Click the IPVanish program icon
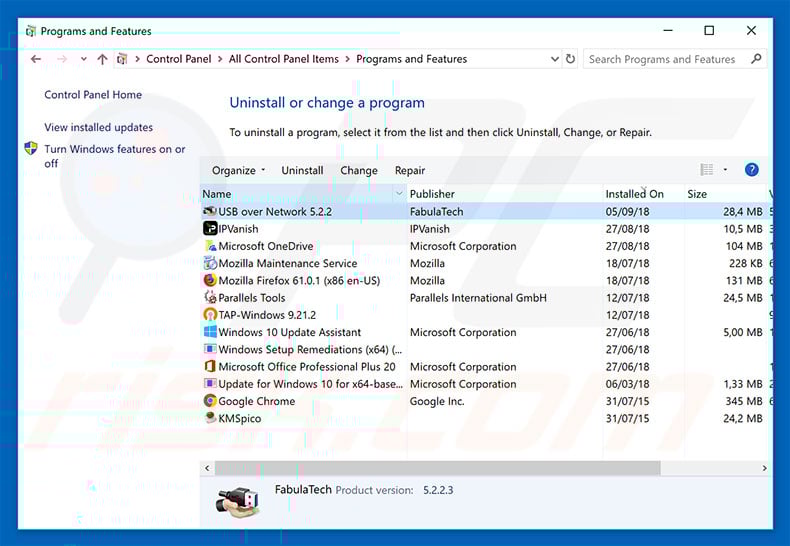 (x=210, y=229)
